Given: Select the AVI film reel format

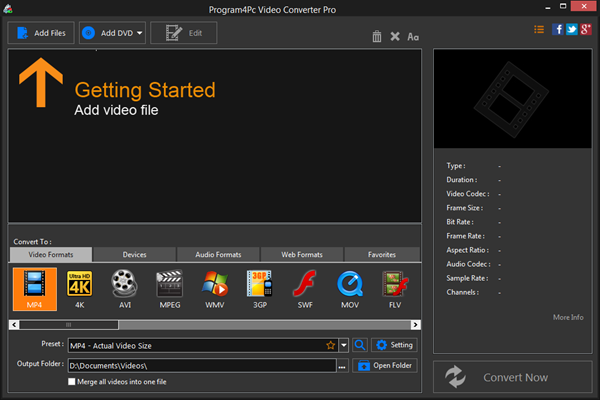Looking at the screenshot, I should (x=125, y=289).
